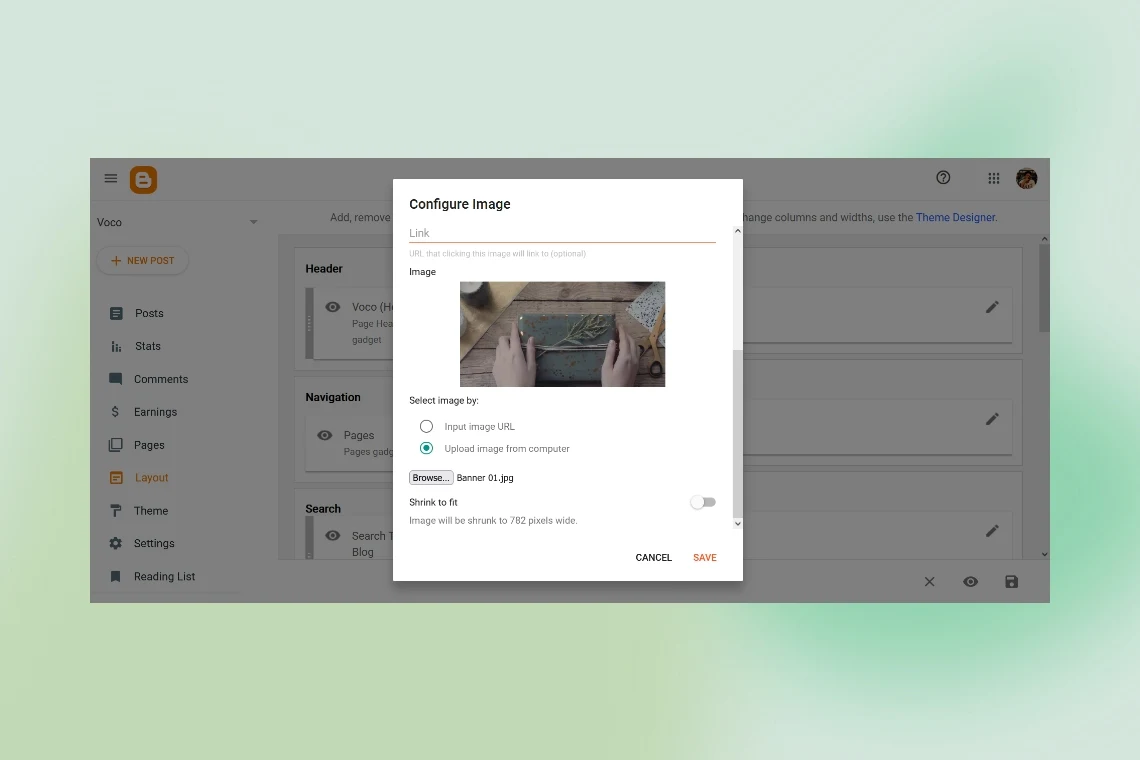Click the Pages stacked sheets icon

tap(116, 445)
